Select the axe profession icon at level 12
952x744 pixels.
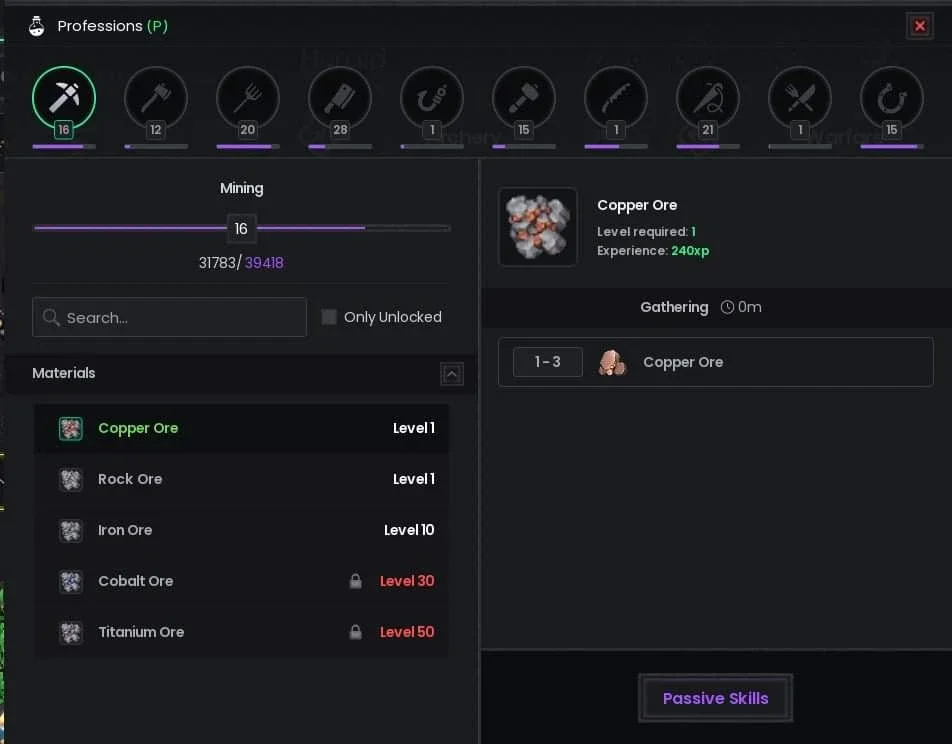pyautogui.click(x=155, y=97)
